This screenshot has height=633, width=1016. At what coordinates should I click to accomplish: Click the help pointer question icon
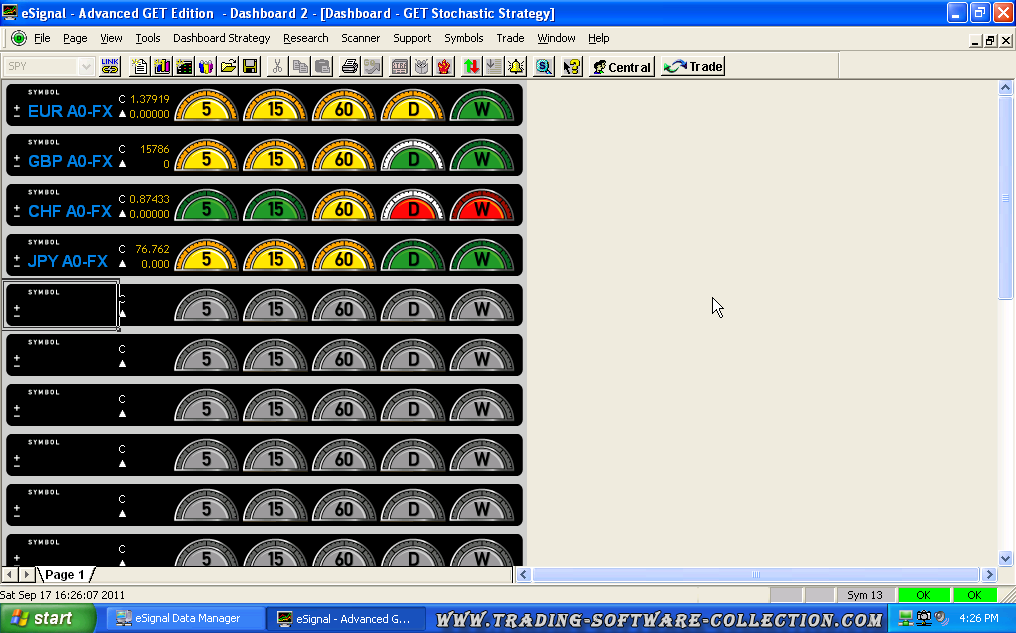(x=572, y=67)
